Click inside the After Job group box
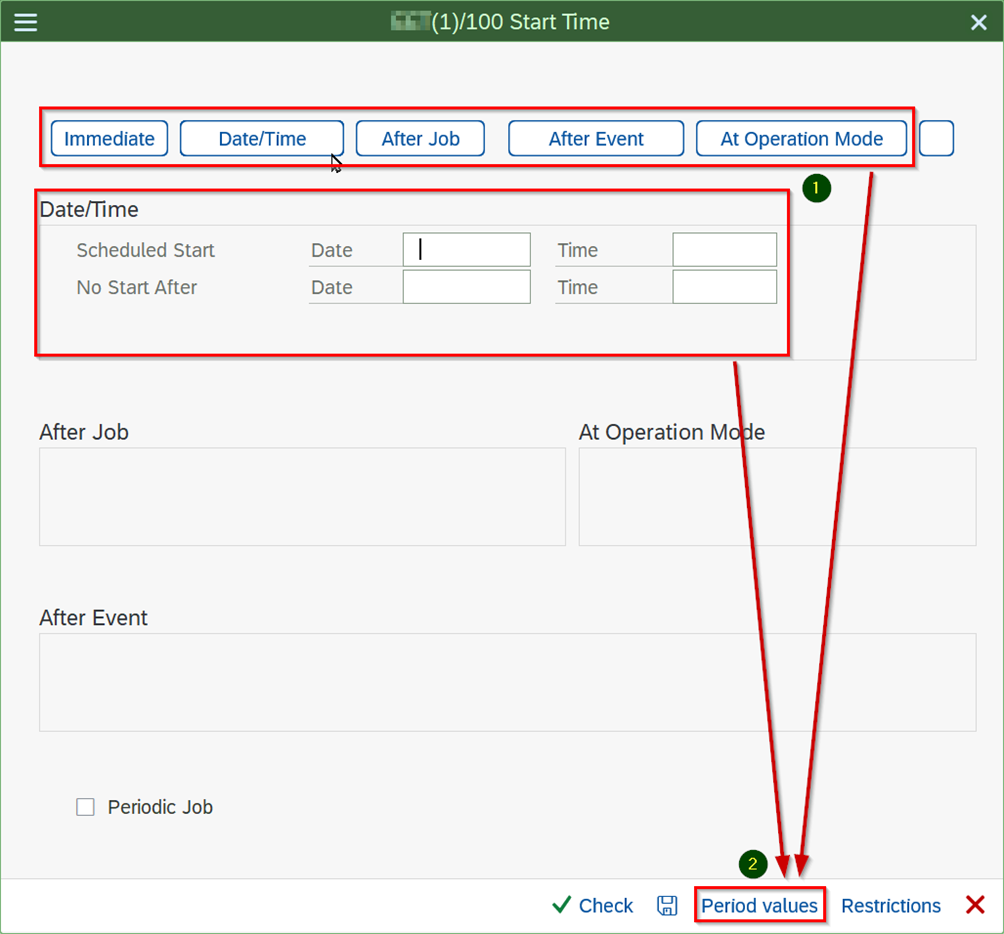Viewport: 1004px width, 934px height. (x=302, y=497)
